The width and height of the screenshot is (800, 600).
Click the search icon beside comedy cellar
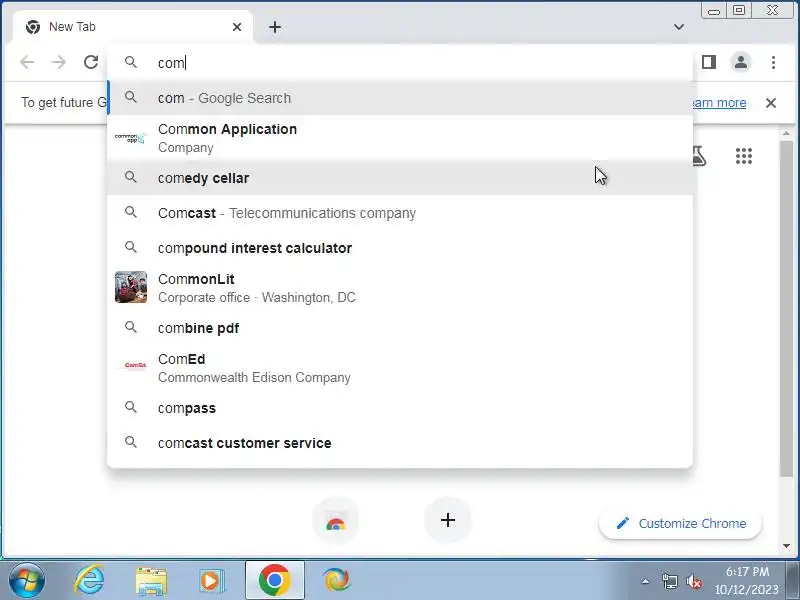(131, 177)
